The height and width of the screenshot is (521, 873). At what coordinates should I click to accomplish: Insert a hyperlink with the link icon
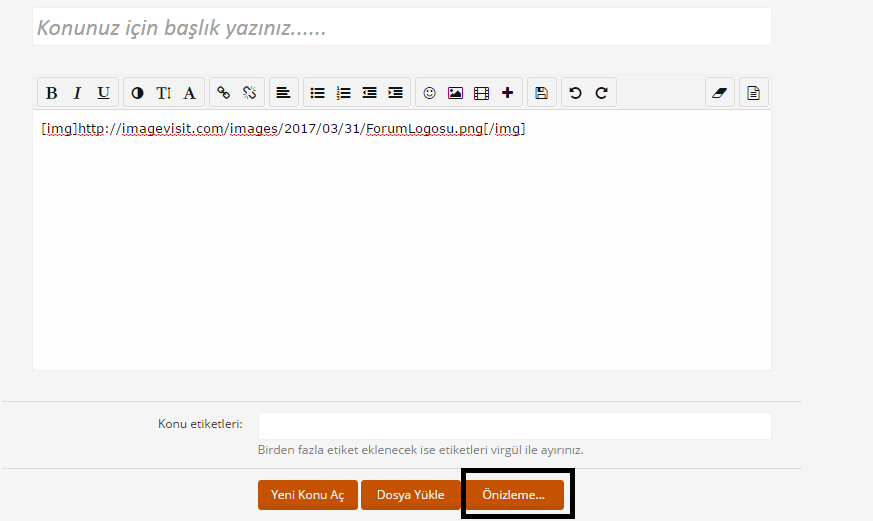223,93
